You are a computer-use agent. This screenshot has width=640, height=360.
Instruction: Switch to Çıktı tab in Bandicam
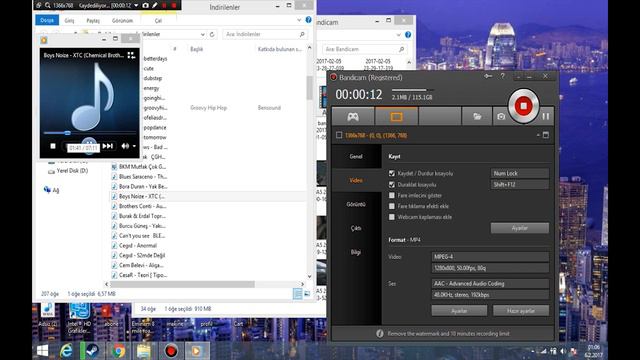(x=356, y=228)
